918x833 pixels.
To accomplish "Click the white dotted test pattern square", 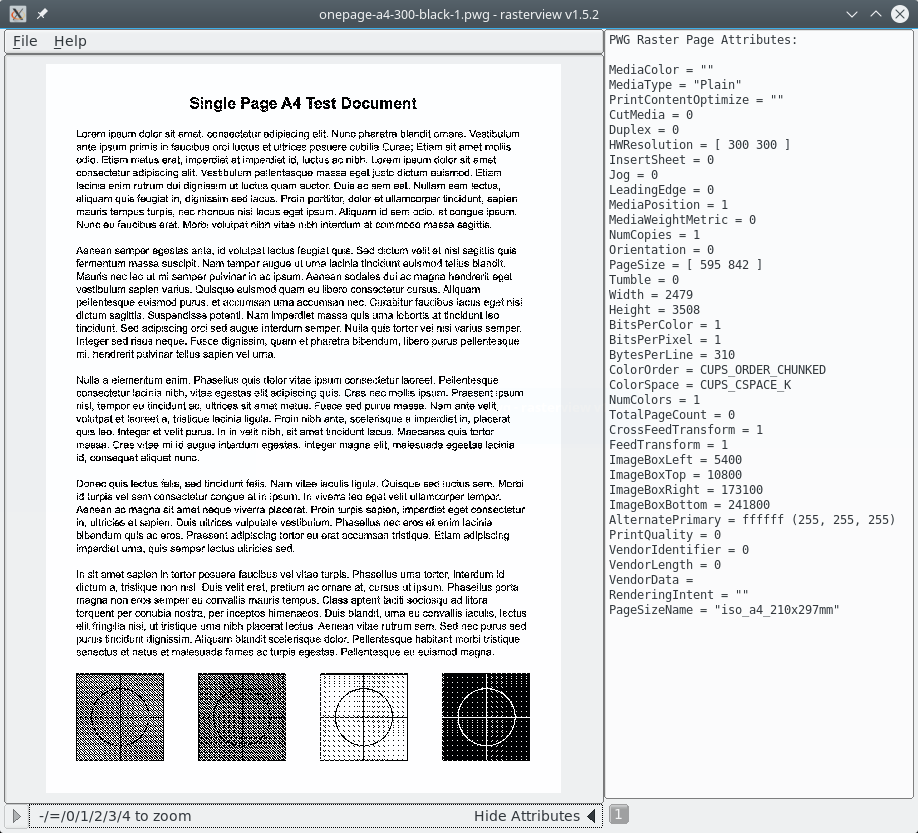I will (364, 717).
